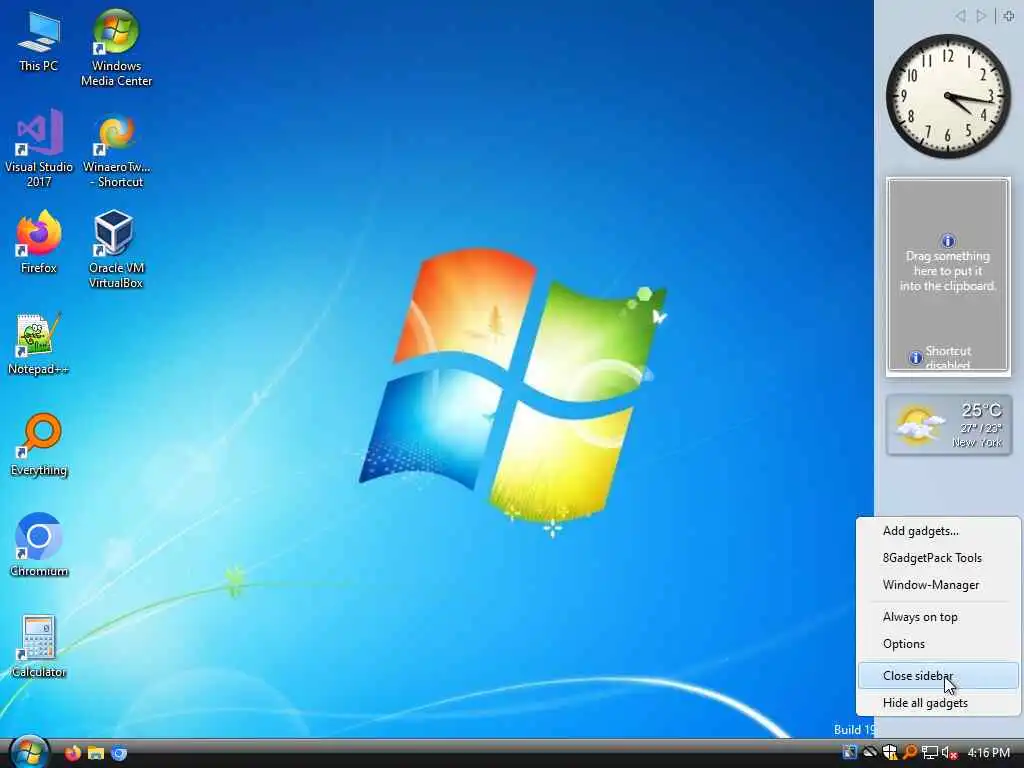Launch Windows Media Center shortcut
The width and height of the screenshot is (1024, 768).
coord(116,48)
